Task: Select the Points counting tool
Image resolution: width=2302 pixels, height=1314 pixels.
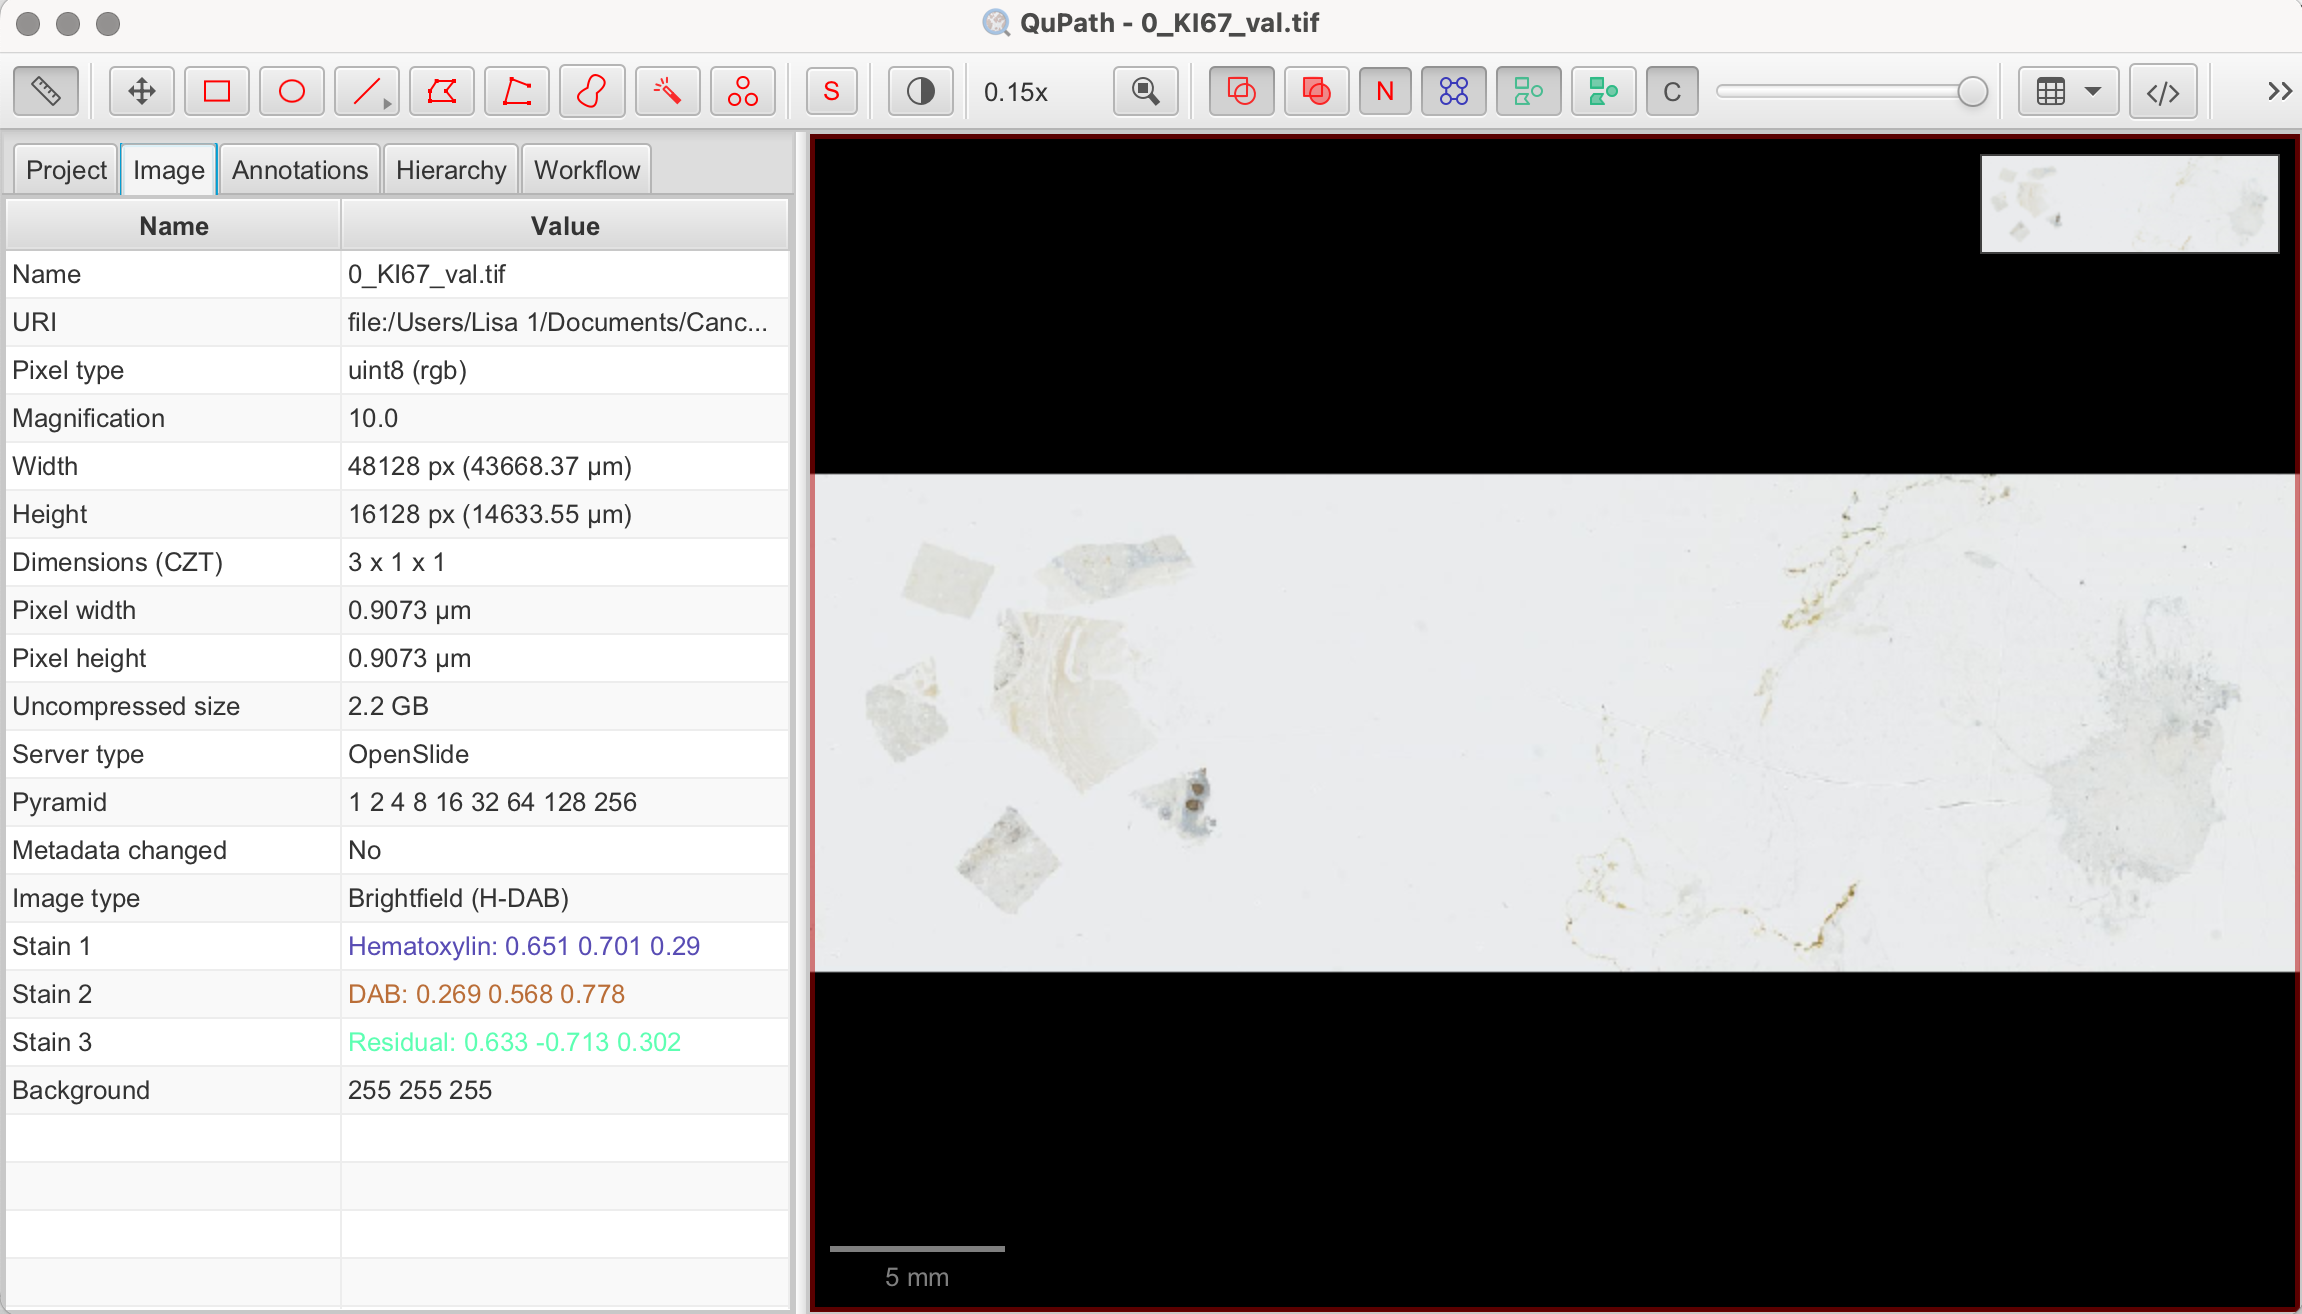Action: click(742, 92)
